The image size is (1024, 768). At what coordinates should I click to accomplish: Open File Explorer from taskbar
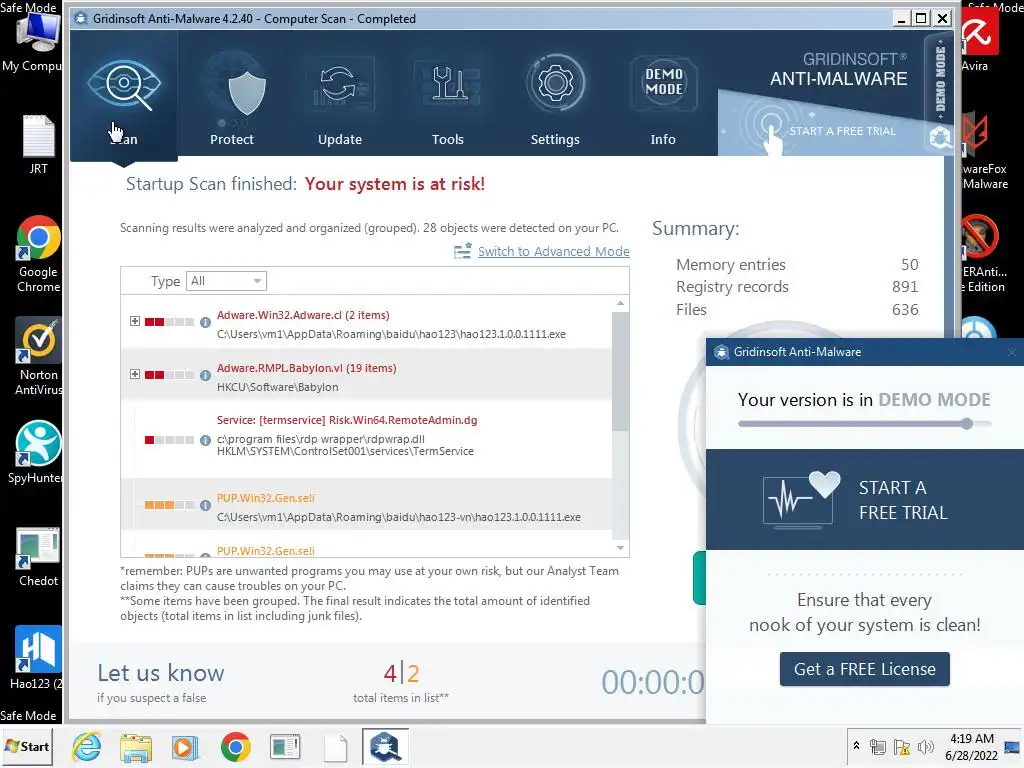(136, 747)
